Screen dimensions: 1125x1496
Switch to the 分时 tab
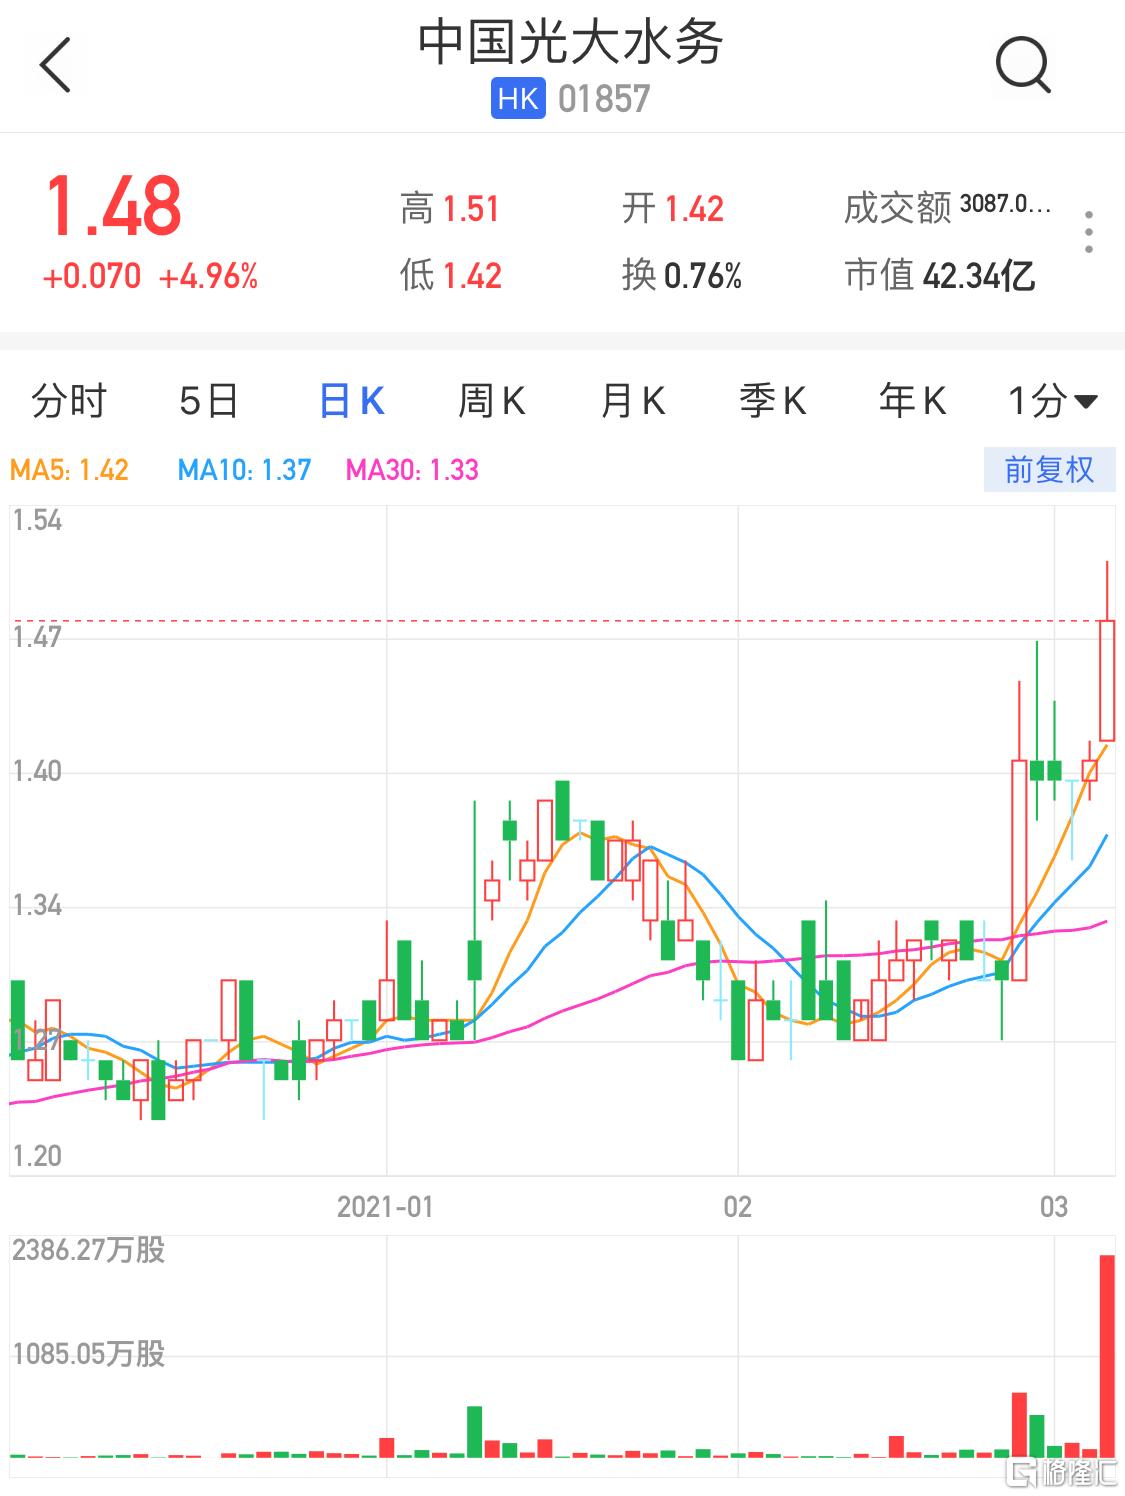[69, 402]
